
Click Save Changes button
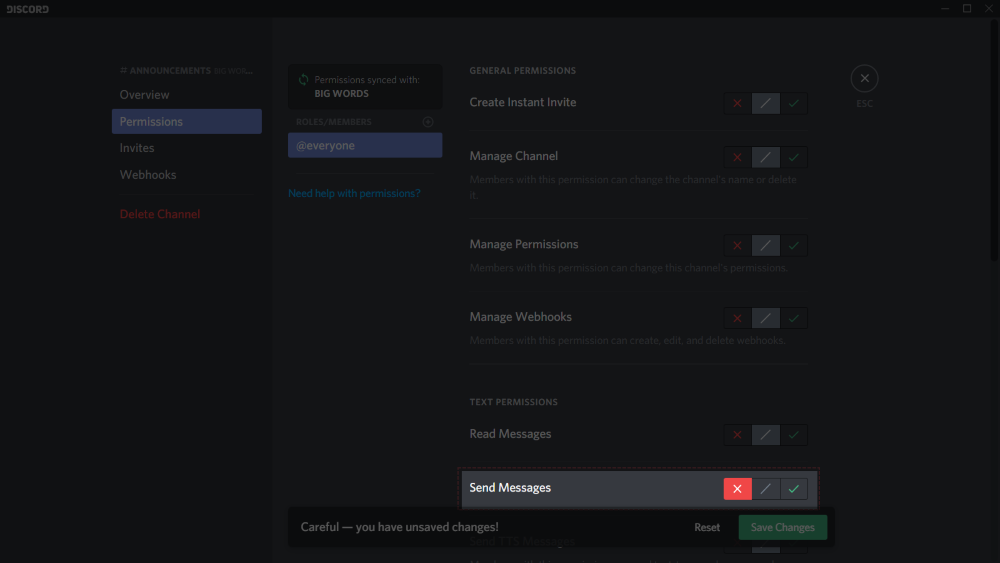[783, 527]
